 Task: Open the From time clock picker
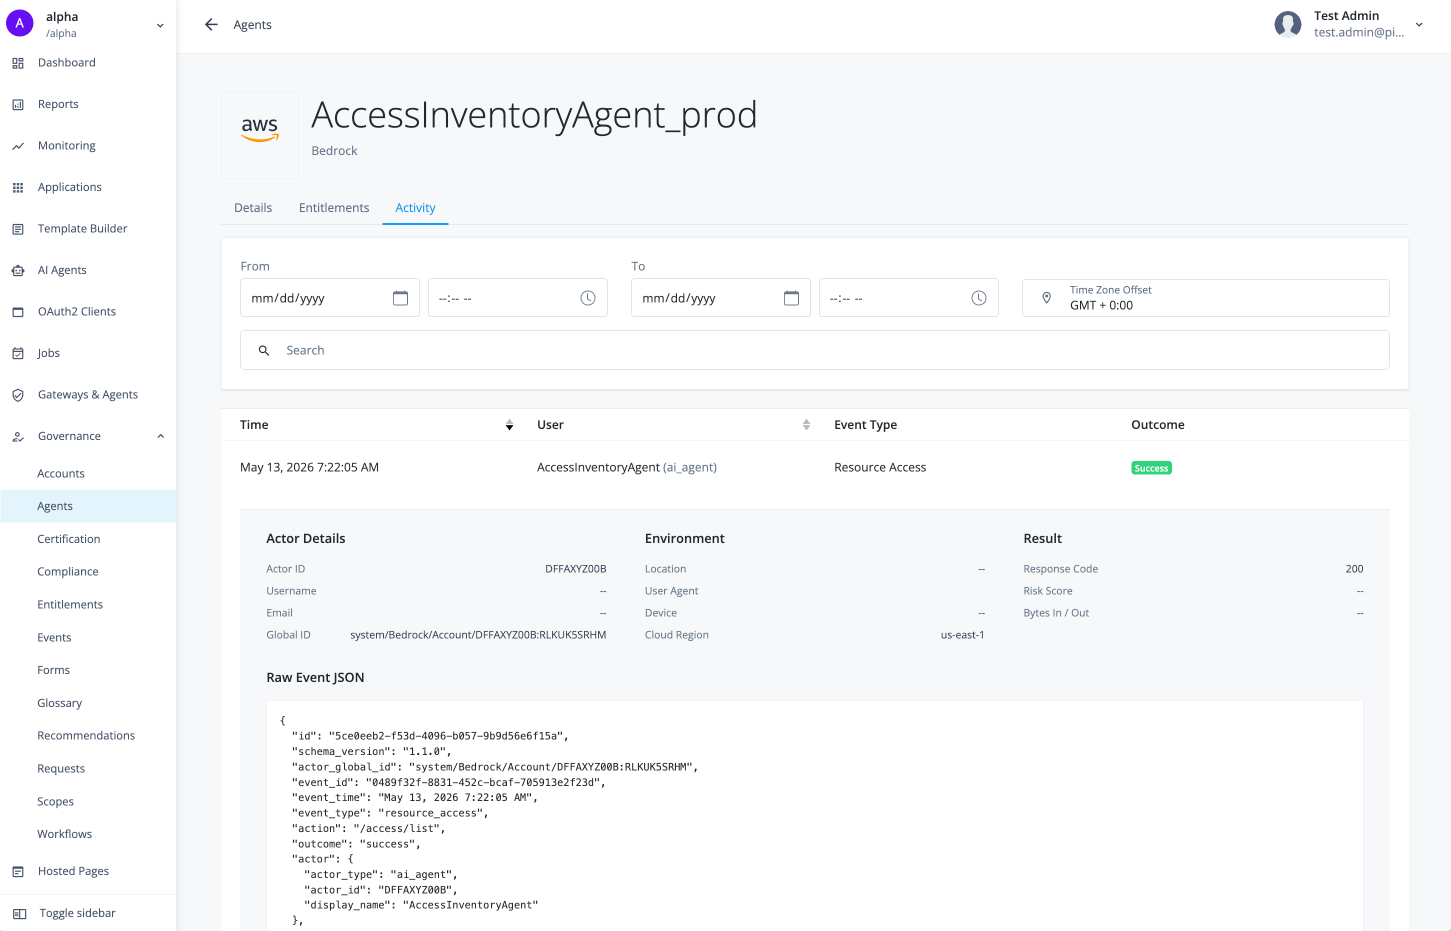tap(588, 298)
